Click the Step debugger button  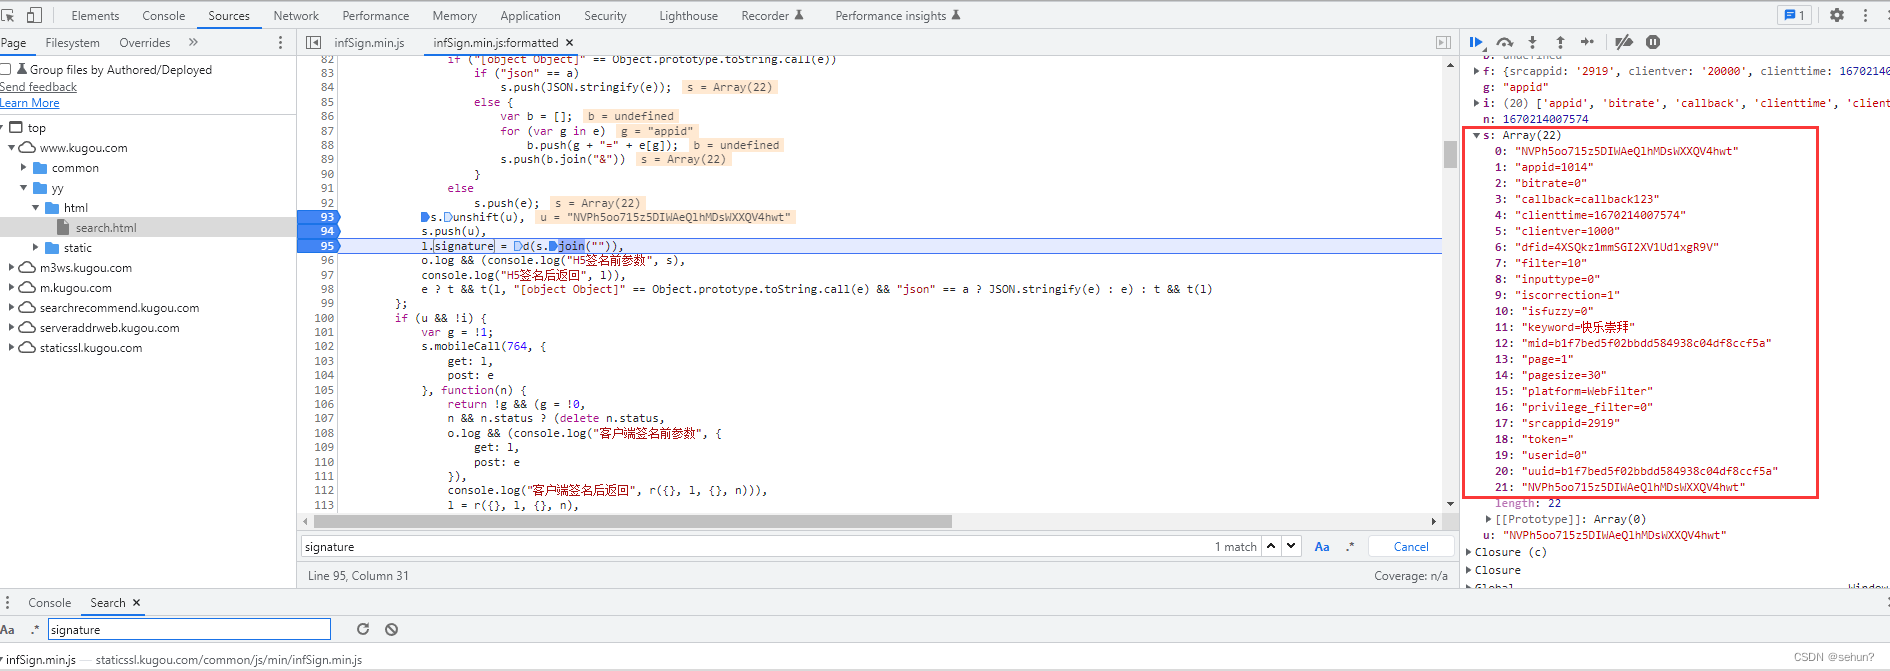click(x=1587, y=42)
